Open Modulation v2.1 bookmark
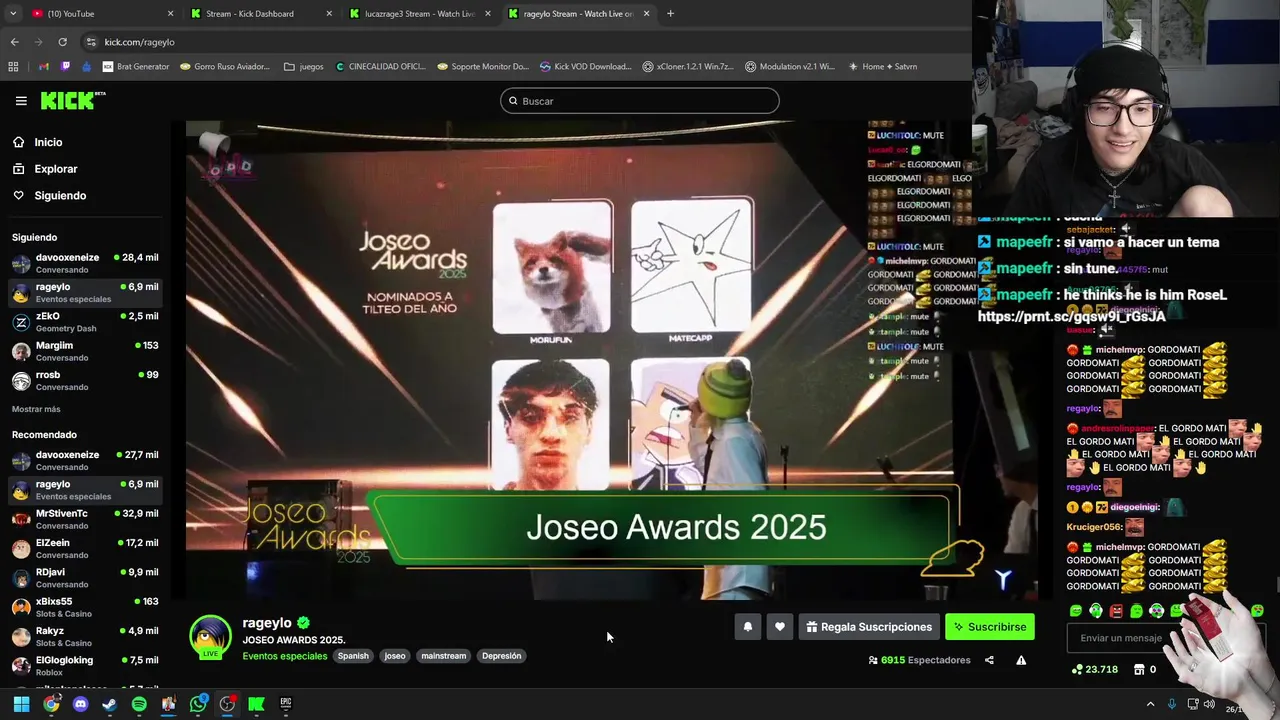1280x720 pixels. tap(790, 67)
